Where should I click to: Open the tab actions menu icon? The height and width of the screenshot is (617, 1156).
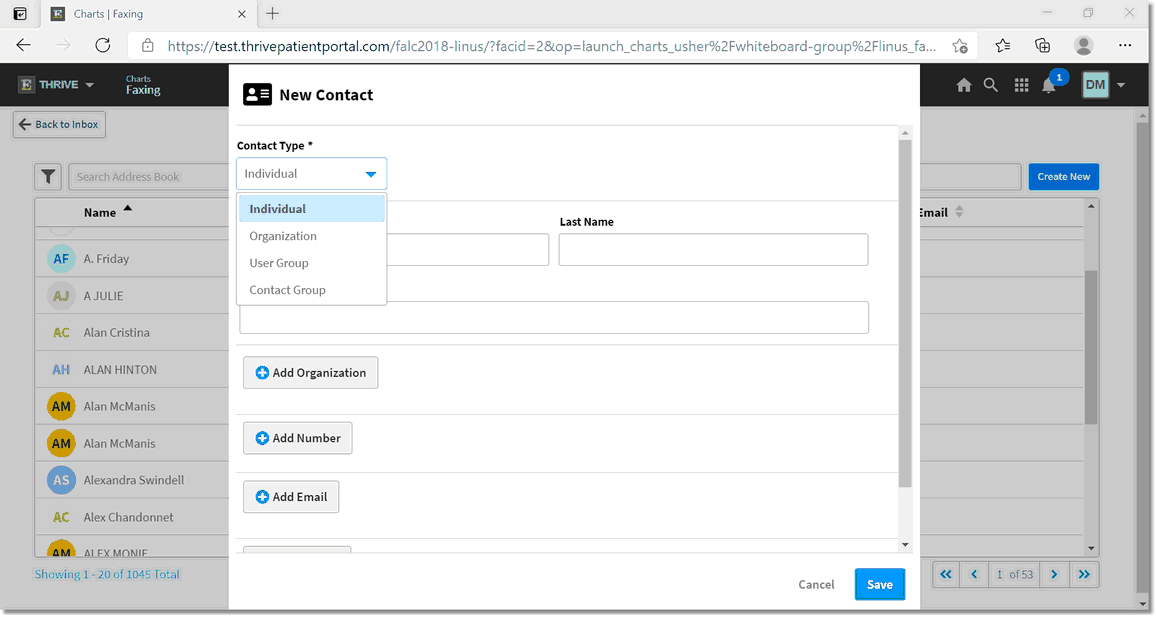pos(20,13)
